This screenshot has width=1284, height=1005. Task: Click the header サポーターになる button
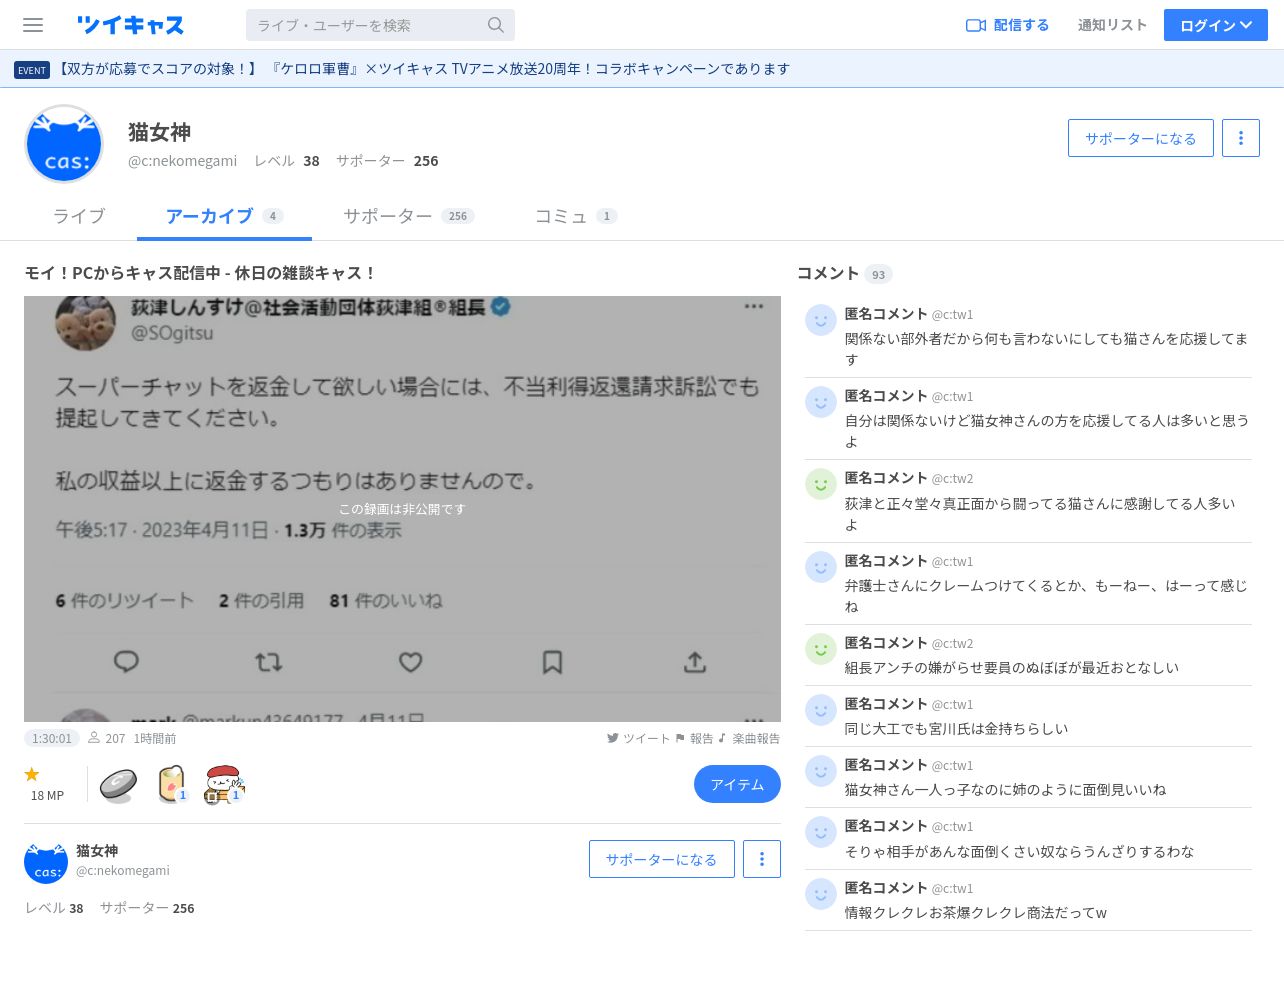click(1141, 138)
